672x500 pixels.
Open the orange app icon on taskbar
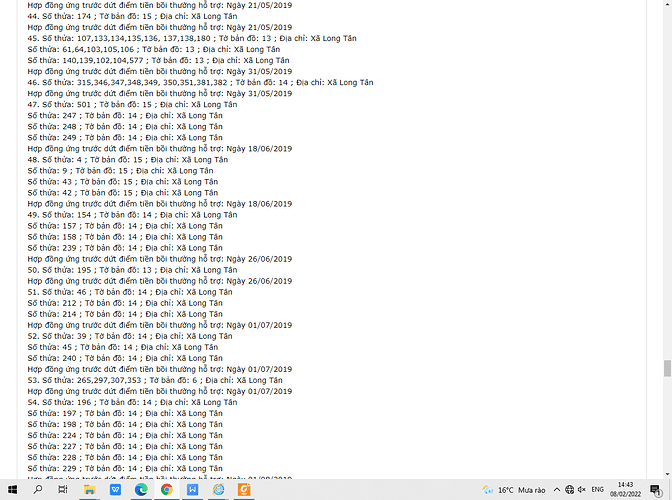244,489
